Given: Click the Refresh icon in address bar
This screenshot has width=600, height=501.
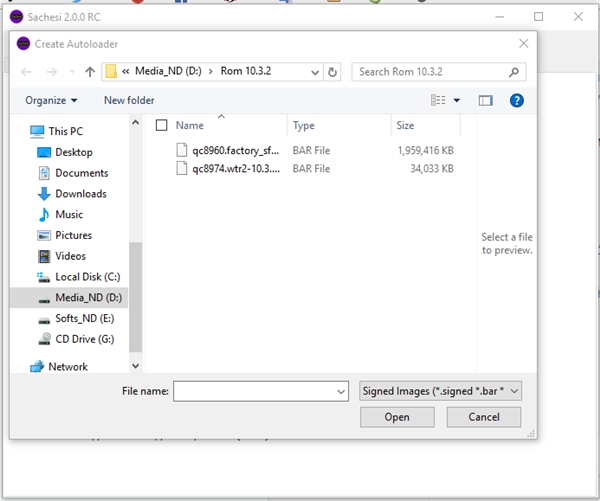Looking at the screenshot, I should (x=333, y=72).
